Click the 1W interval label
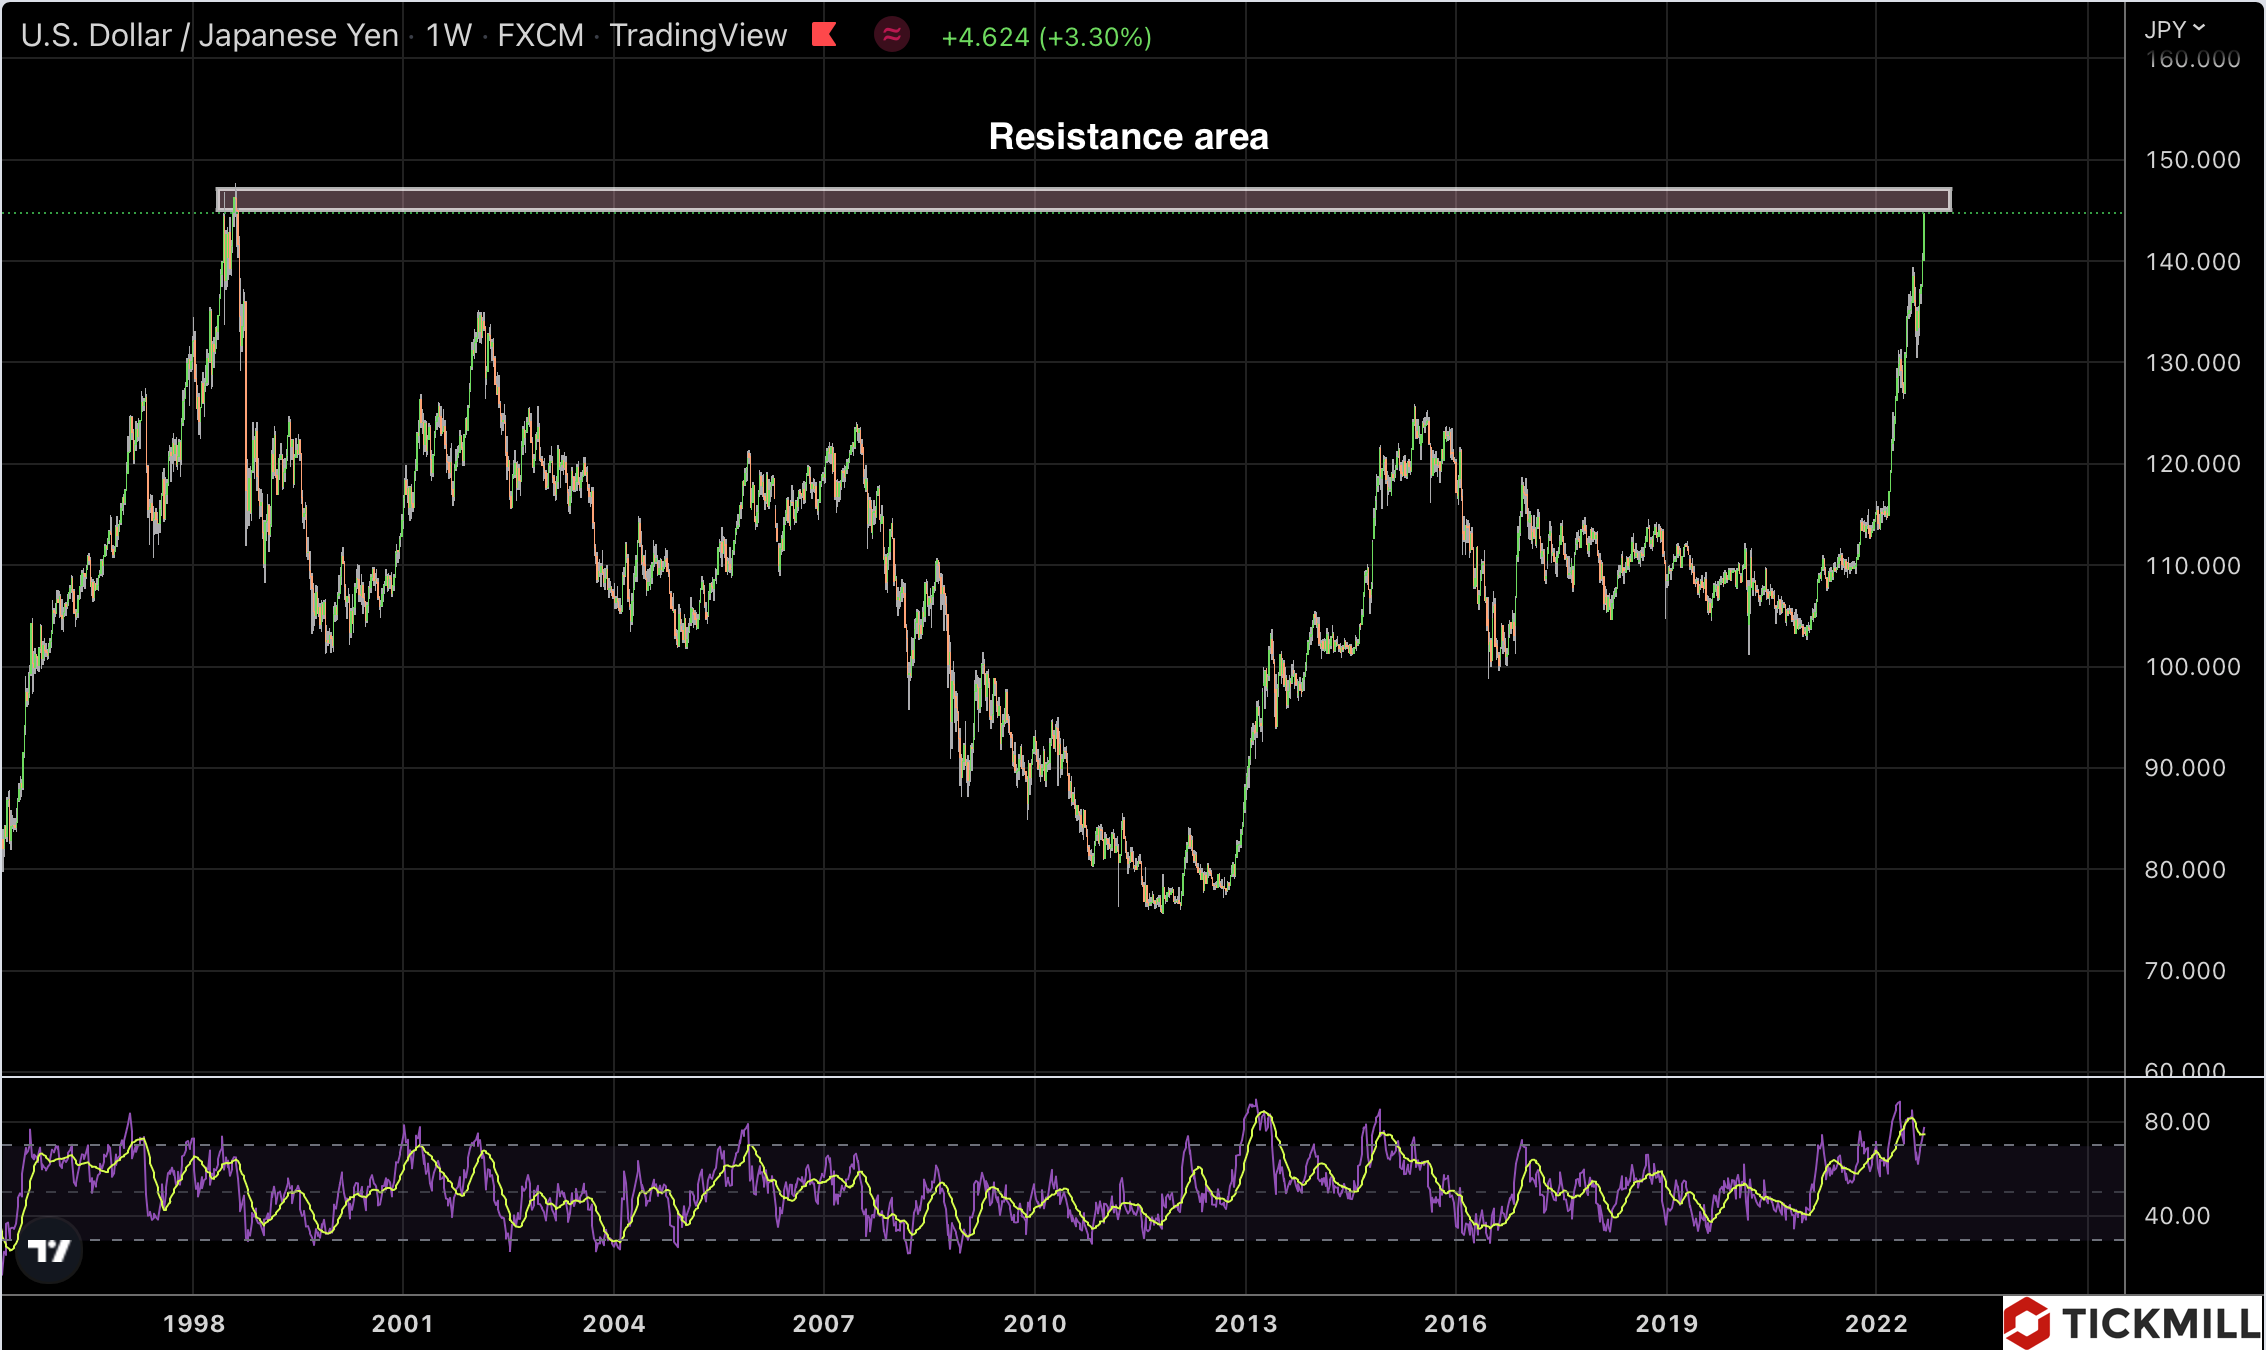2266x1350 pixels. pyautogui.click(x=448, y=36)
